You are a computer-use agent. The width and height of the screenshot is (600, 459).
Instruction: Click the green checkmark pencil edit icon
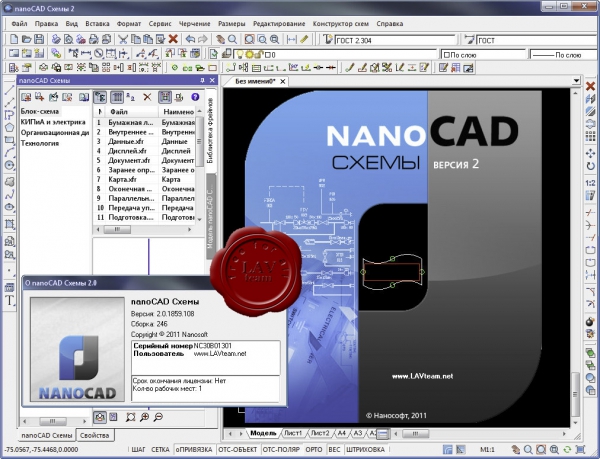pyautogui.click(x=349, y=68)
